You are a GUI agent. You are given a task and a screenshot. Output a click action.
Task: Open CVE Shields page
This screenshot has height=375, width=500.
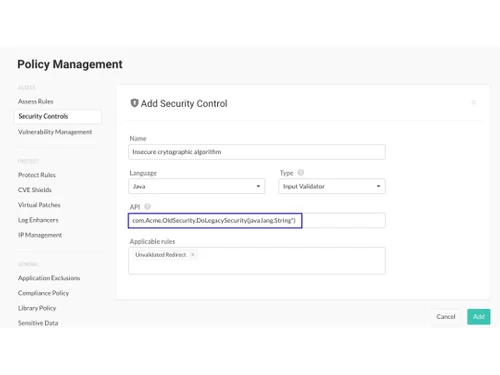pyautogui.click(x=35, y=190)
